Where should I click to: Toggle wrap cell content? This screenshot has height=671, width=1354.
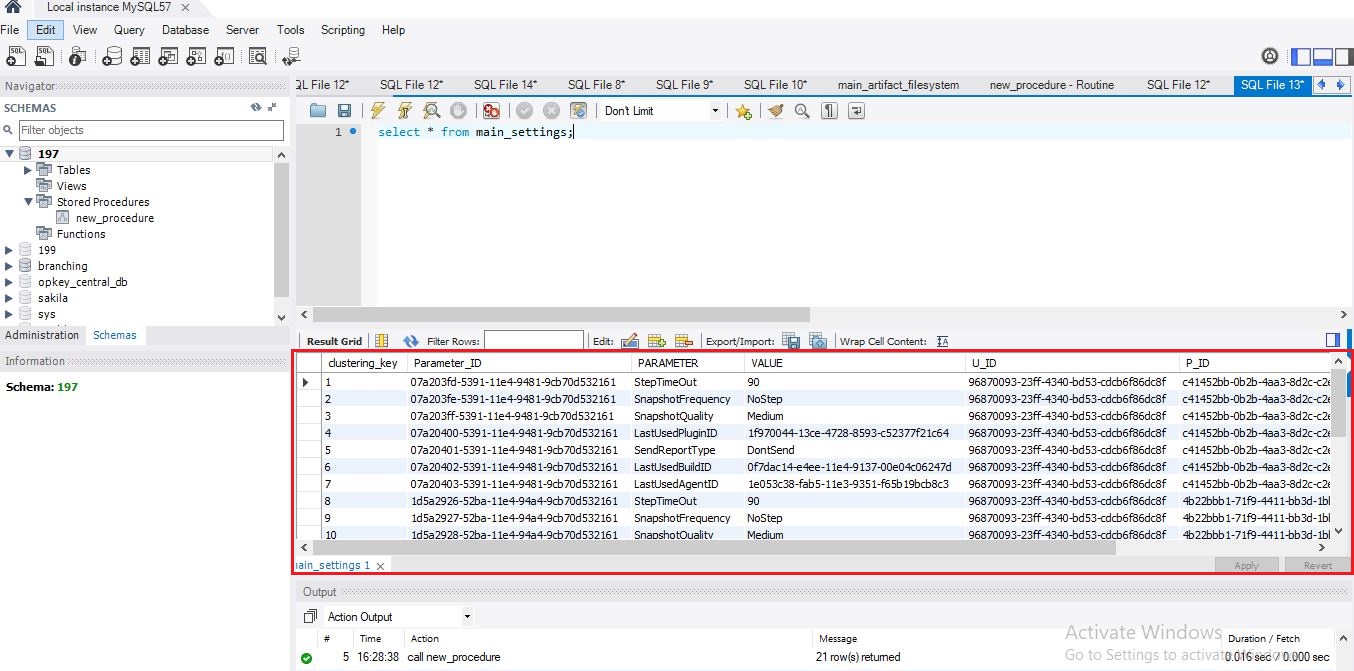pos(942,341)
